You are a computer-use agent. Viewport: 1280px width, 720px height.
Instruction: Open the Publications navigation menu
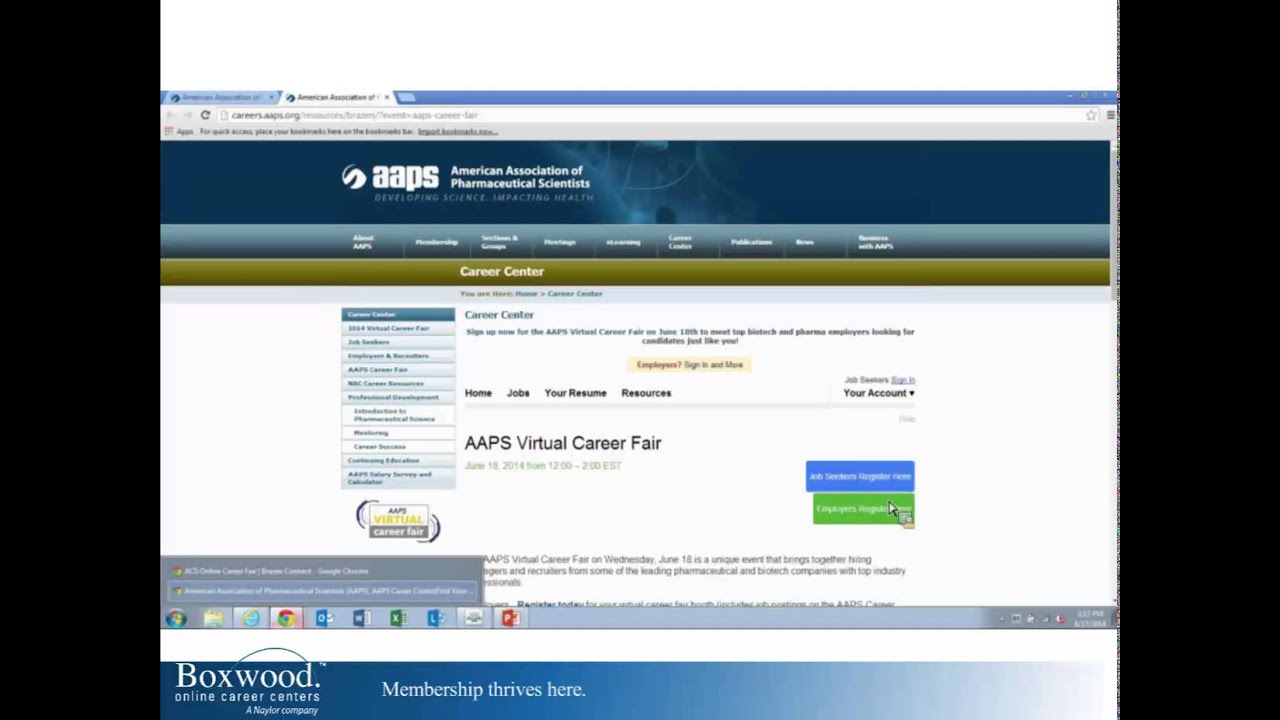(x=751, y=242)
